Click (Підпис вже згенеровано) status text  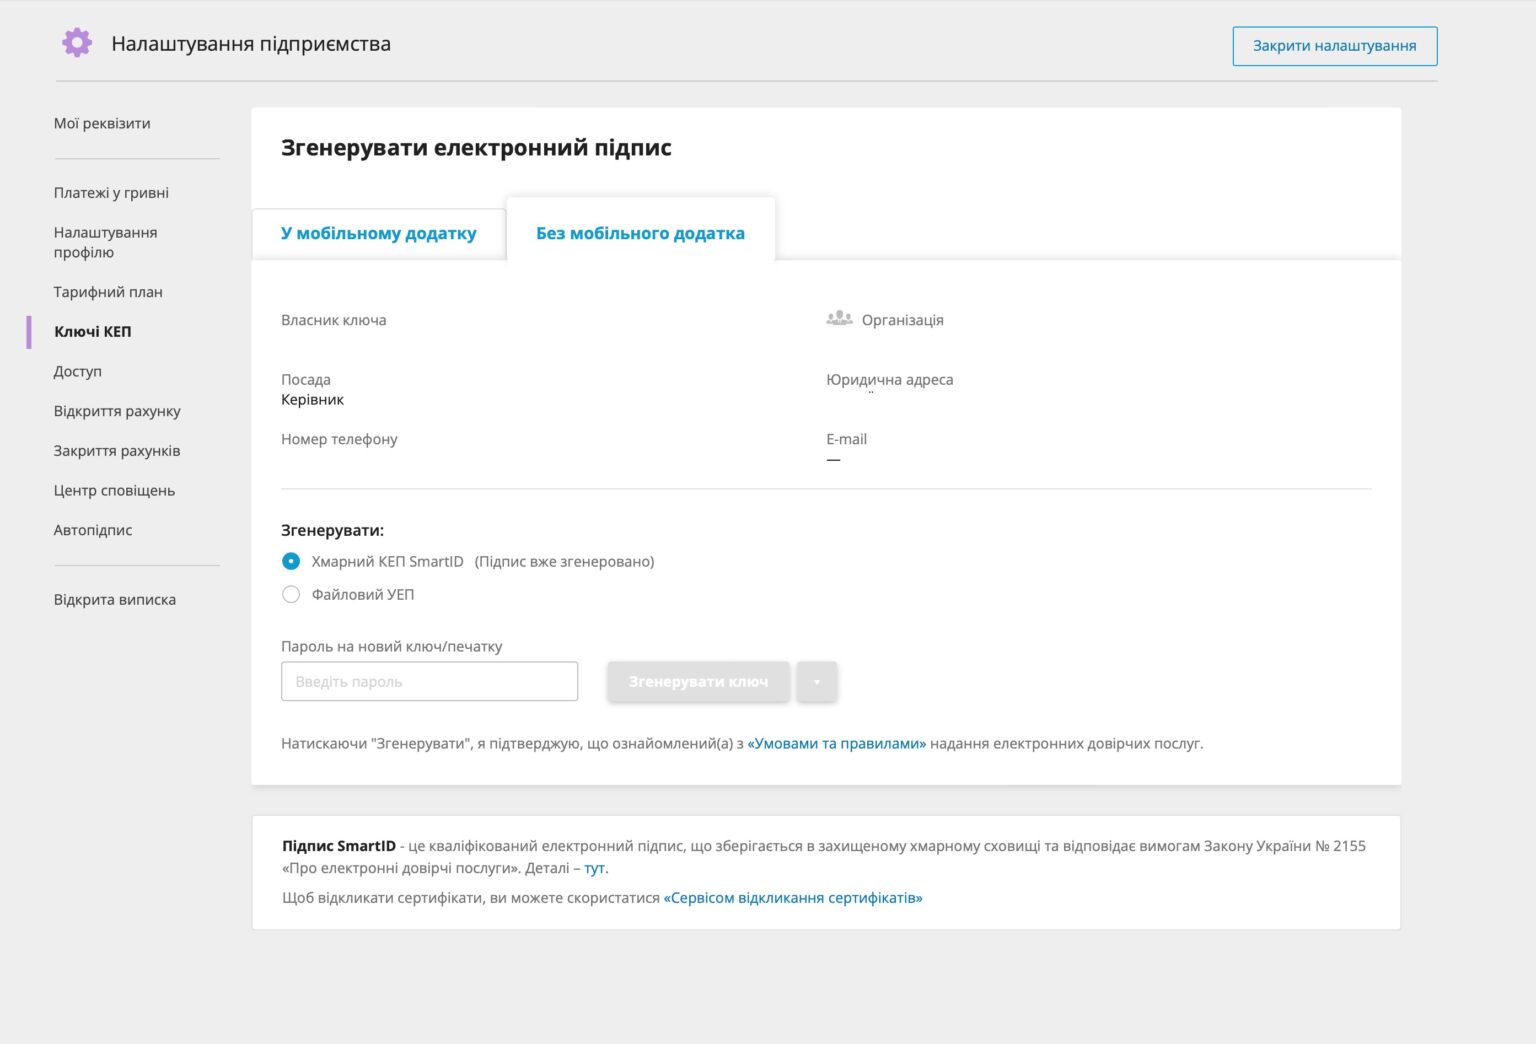[565, 561]
